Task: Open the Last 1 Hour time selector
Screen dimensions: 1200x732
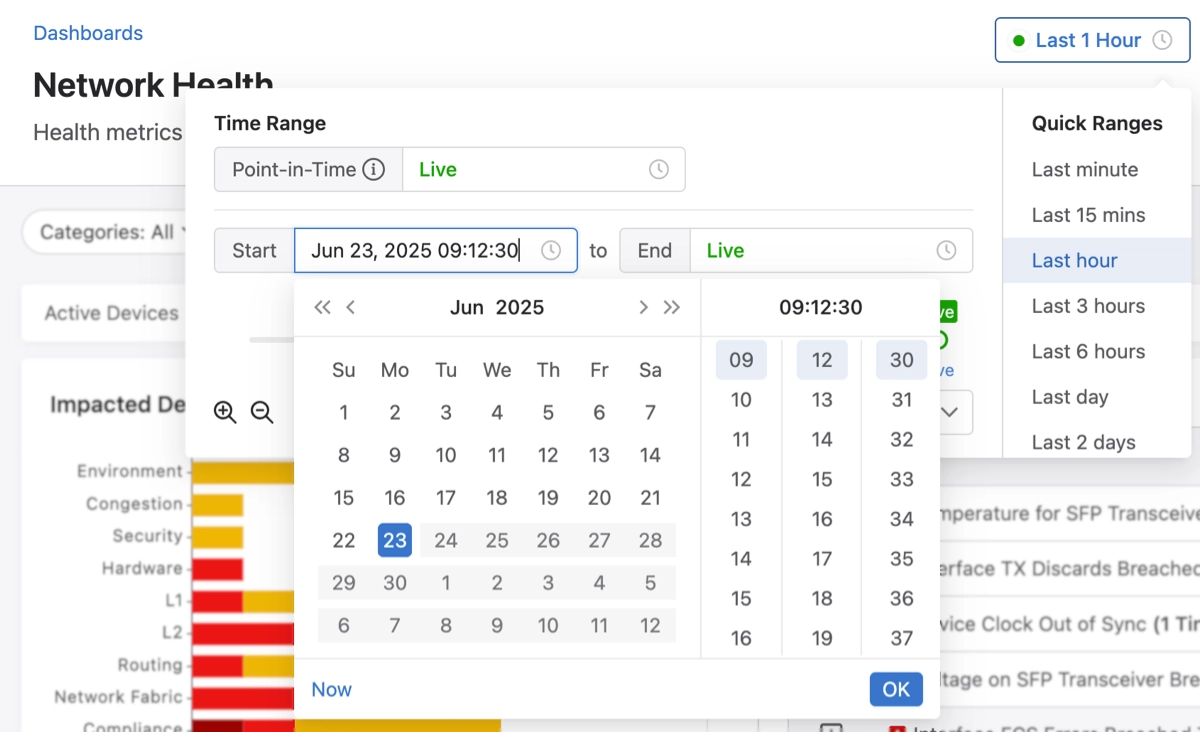Action: click(1091, 41)
